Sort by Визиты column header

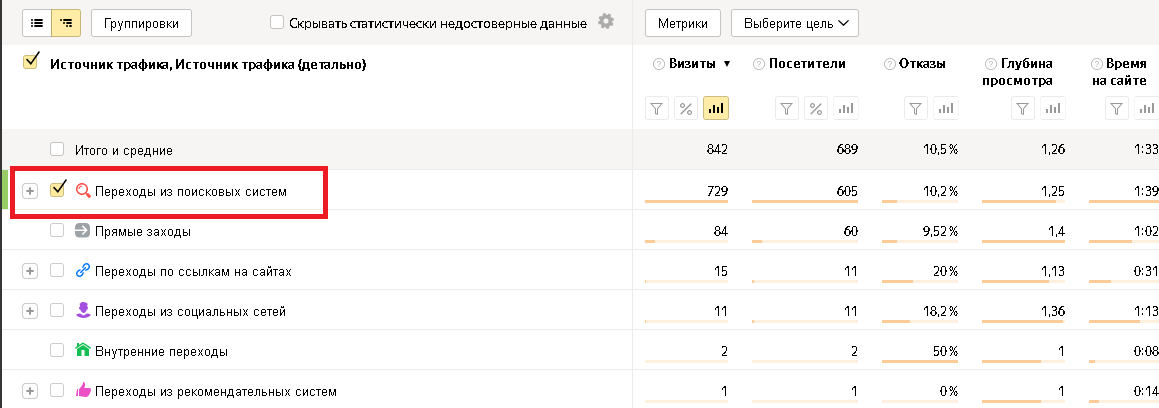click(692, 64)
